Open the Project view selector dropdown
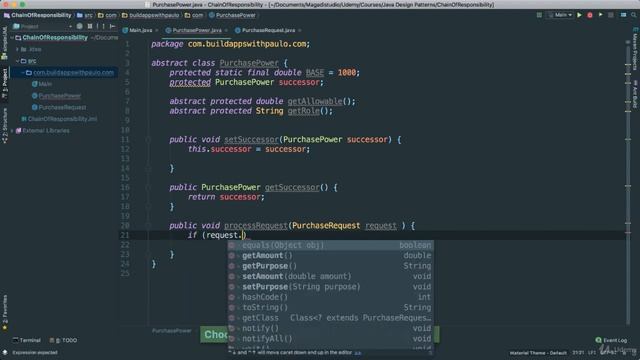 click(42, 27)
